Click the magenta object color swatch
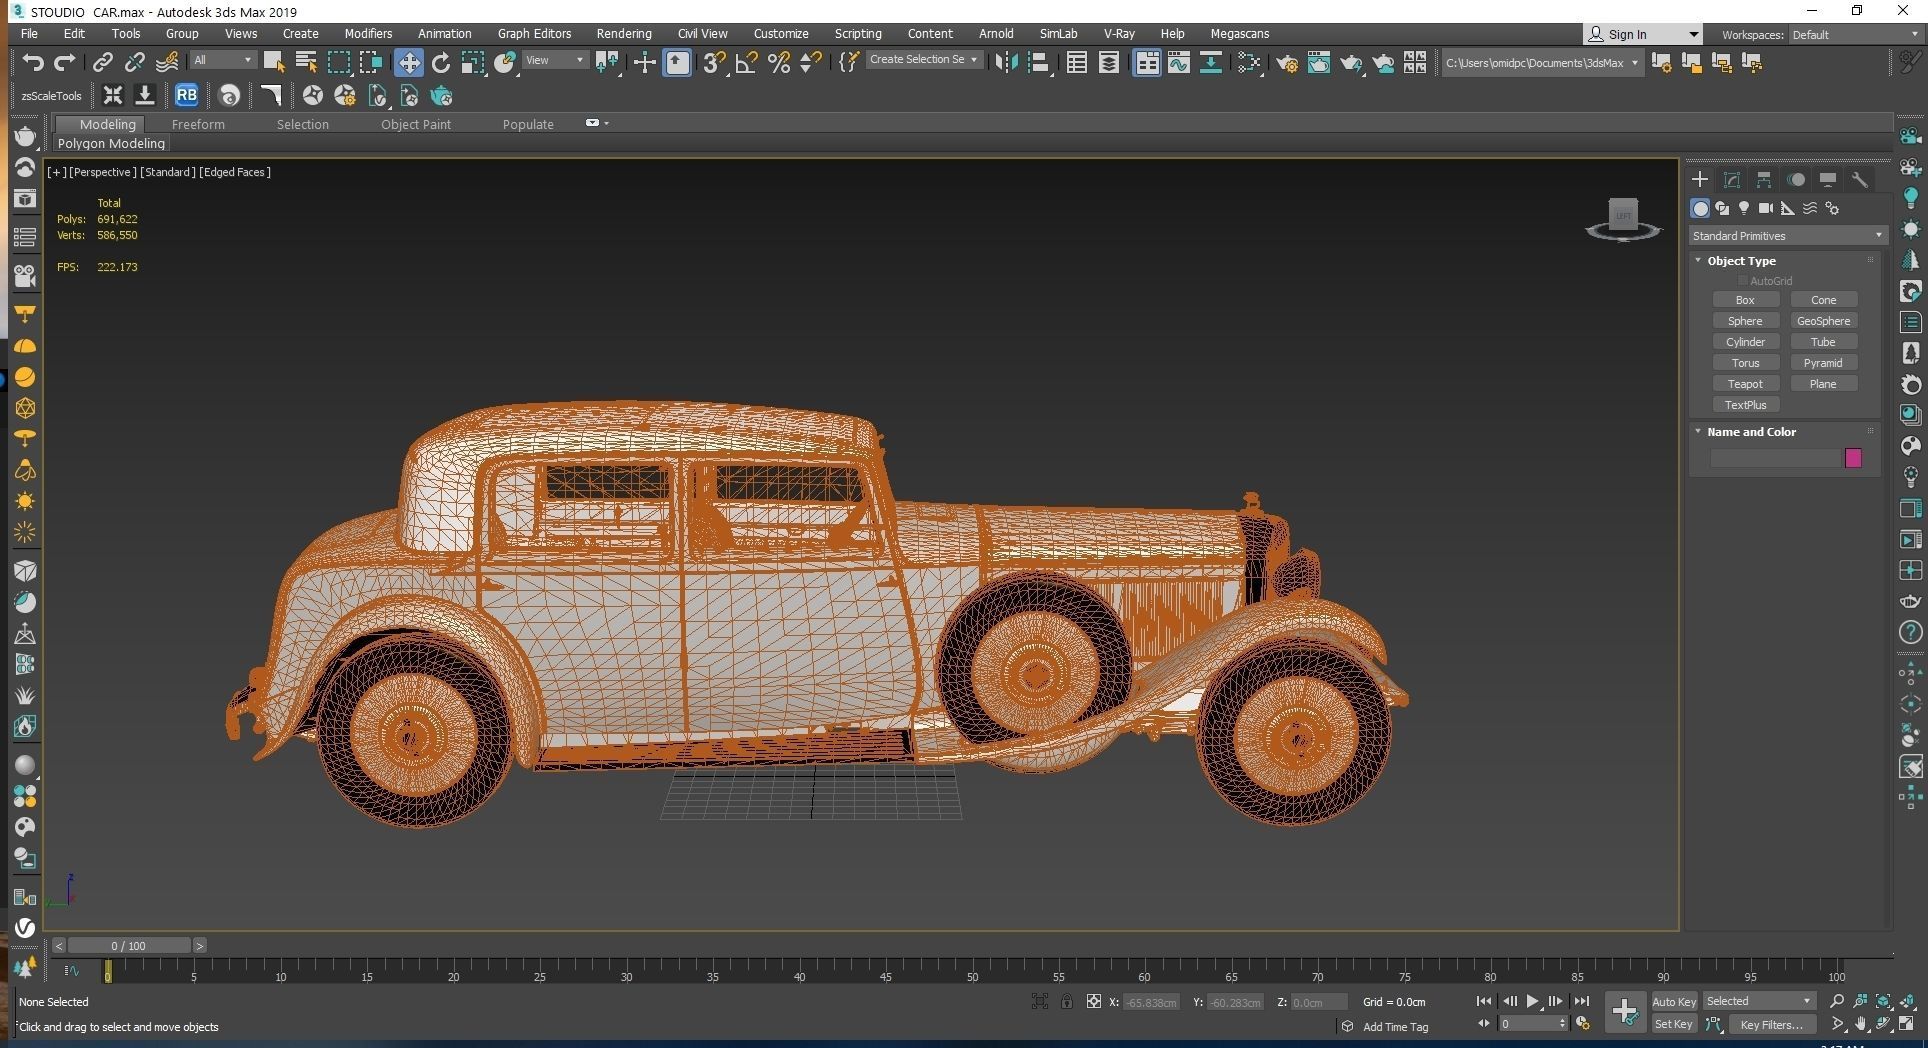This screenshot has height=1048, width=1928. (1853, 458)
